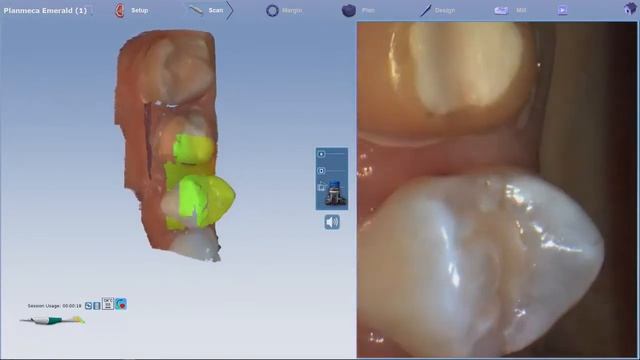The width and height of the screenshot is (640, 360).
Task: Click the refresh icon next to Session Usage
Action: [x=88, y=305]
